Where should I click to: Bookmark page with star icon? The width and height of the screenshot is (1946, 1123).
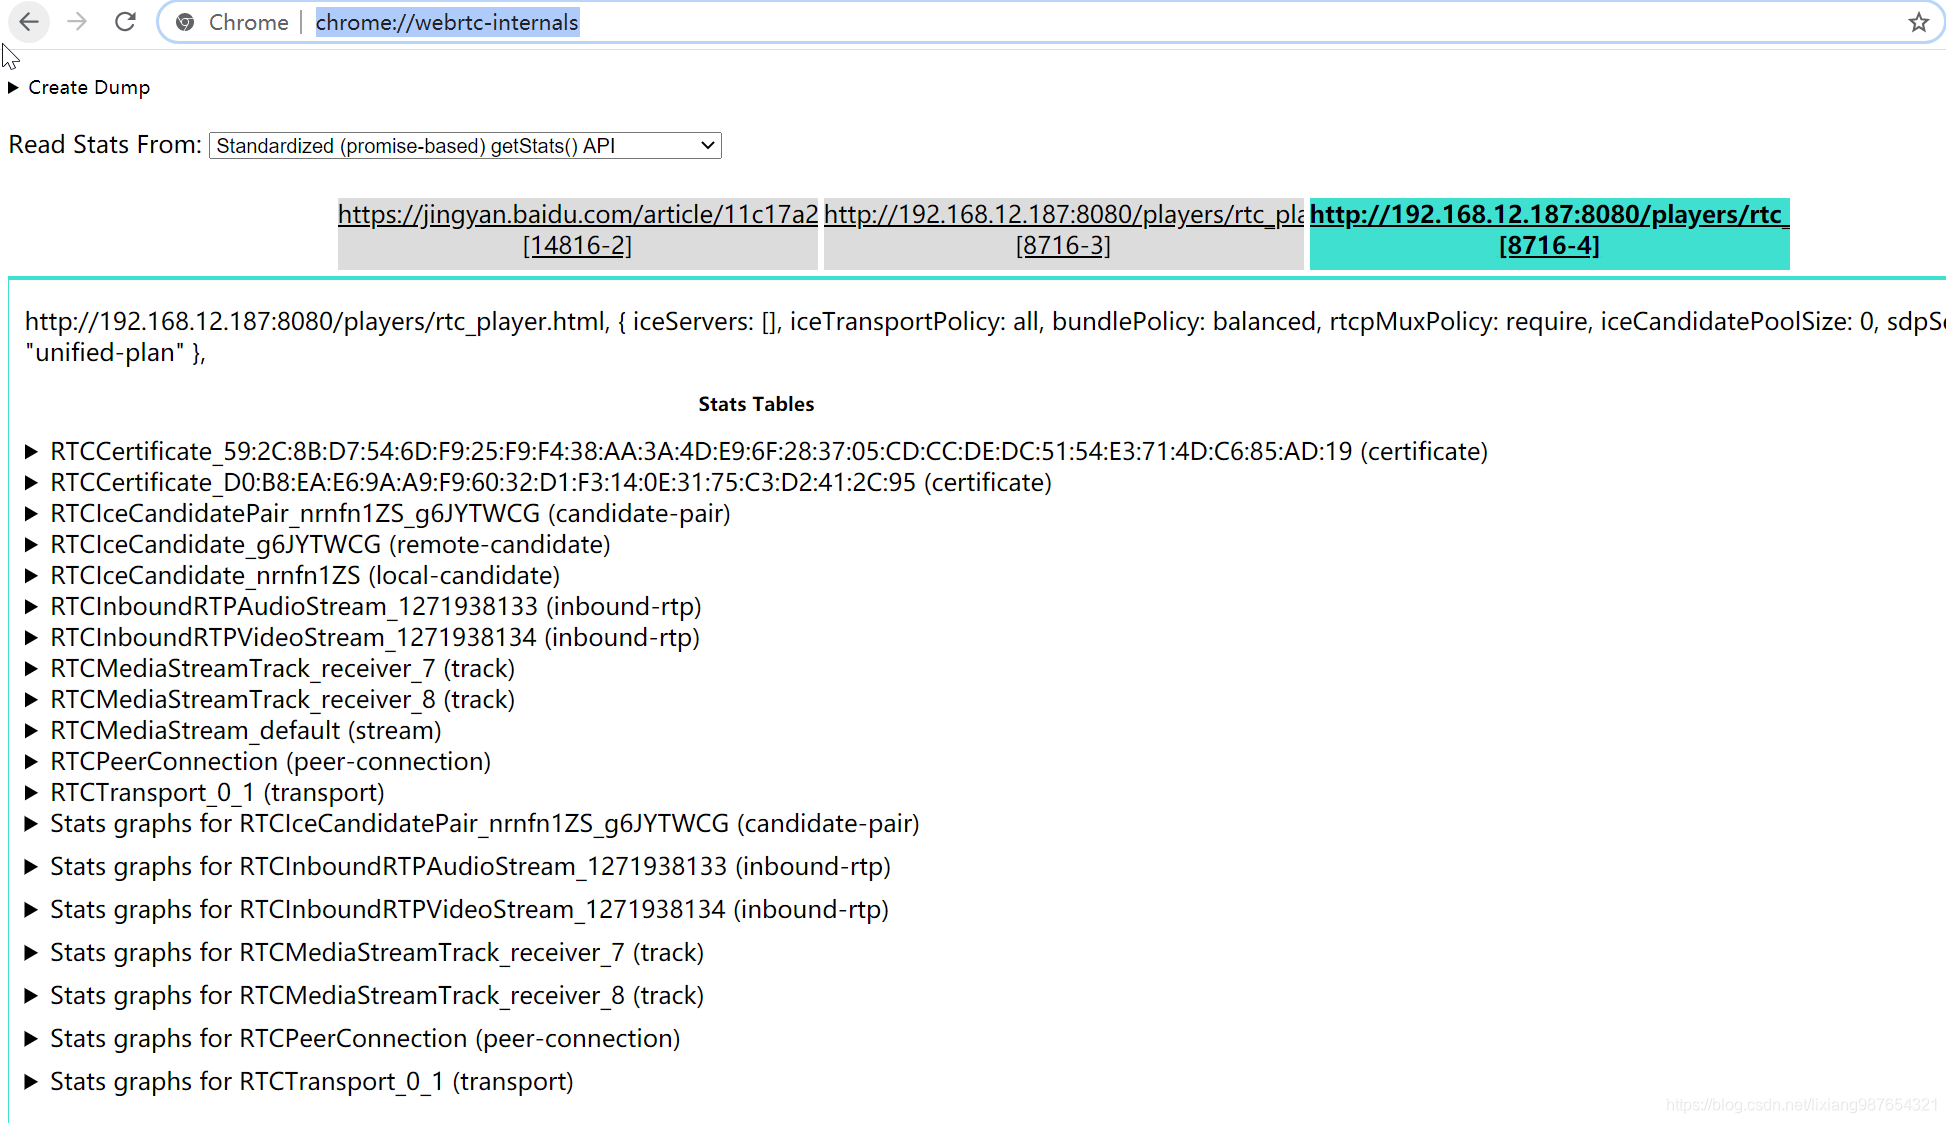pos(1918,22)
